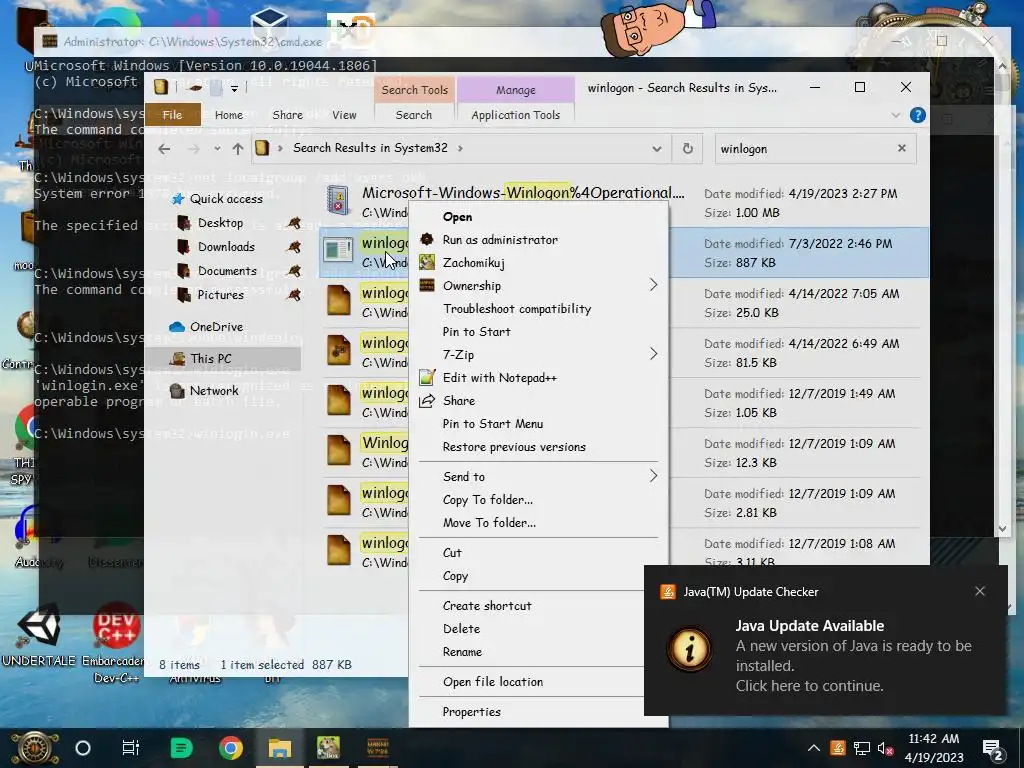Click This PC icon in navigation pane

tap(177, 359)
